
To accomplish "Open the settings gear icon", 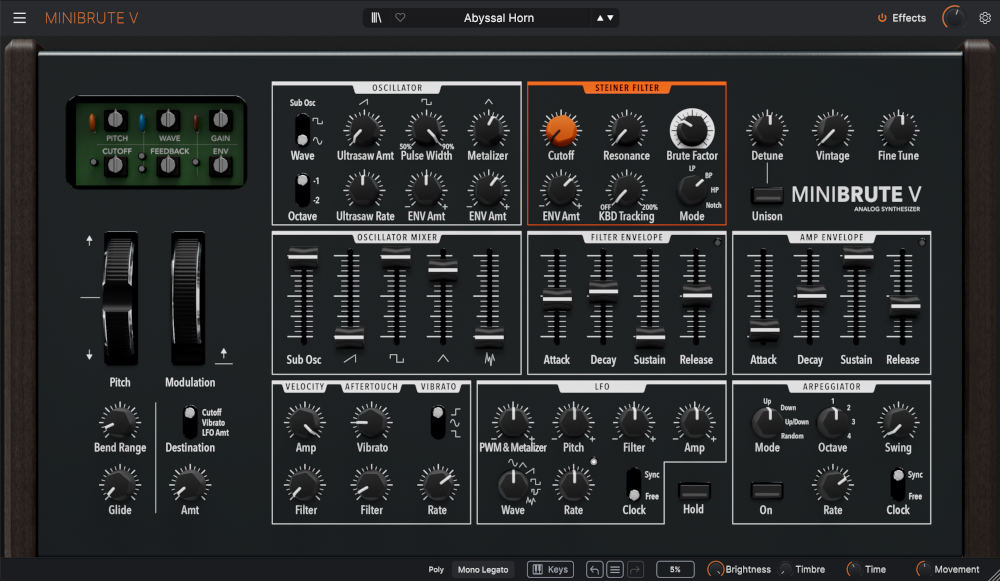I will pos(984,17).
